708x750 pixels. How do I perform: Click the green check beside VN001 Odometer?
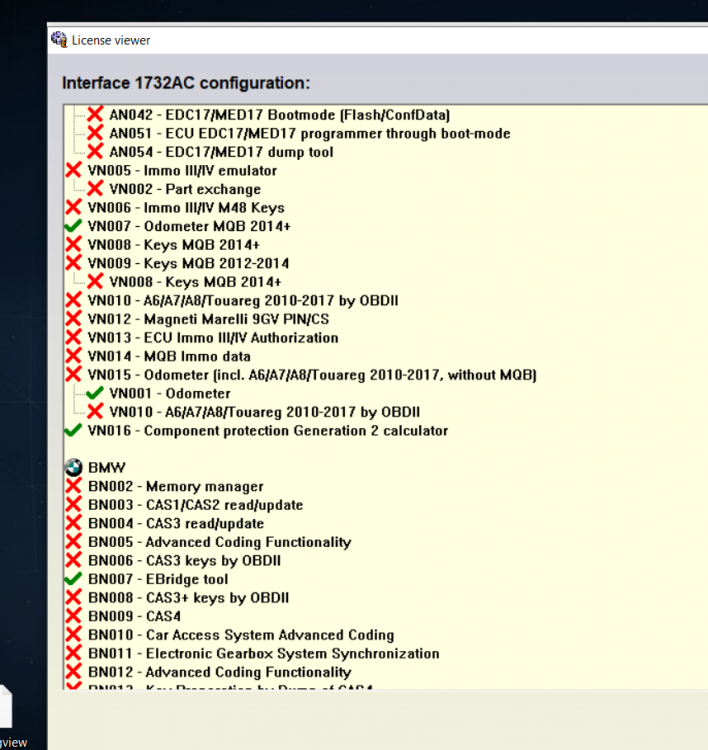click(x=95, y=393)
